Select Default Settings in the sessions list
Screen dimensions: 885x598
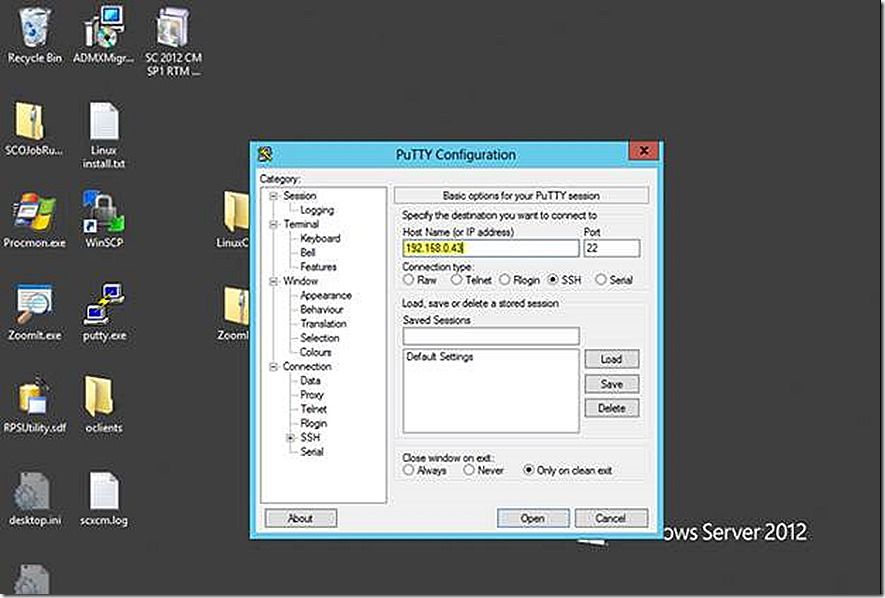coord(440,357)
